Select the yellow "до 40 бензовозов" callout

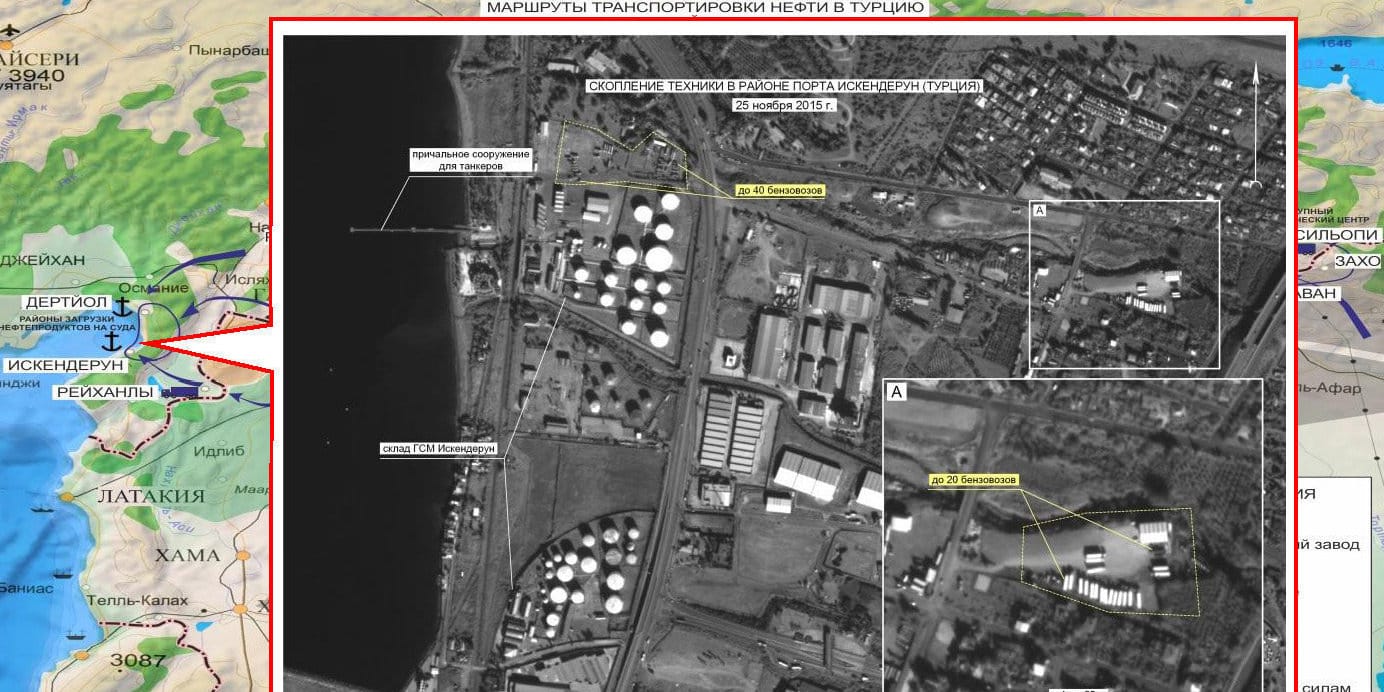pyautogui.click(x=779, y=189)
